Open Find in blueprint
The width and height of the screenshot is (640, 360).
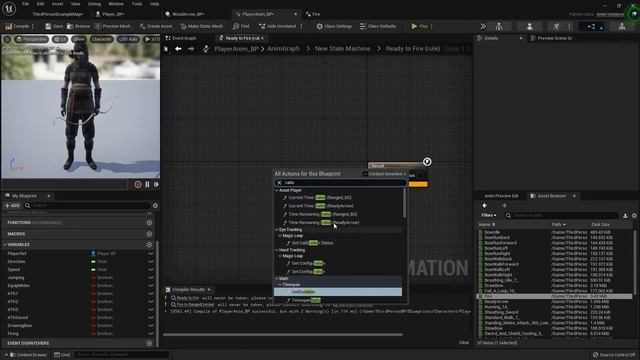coord(241,26)
